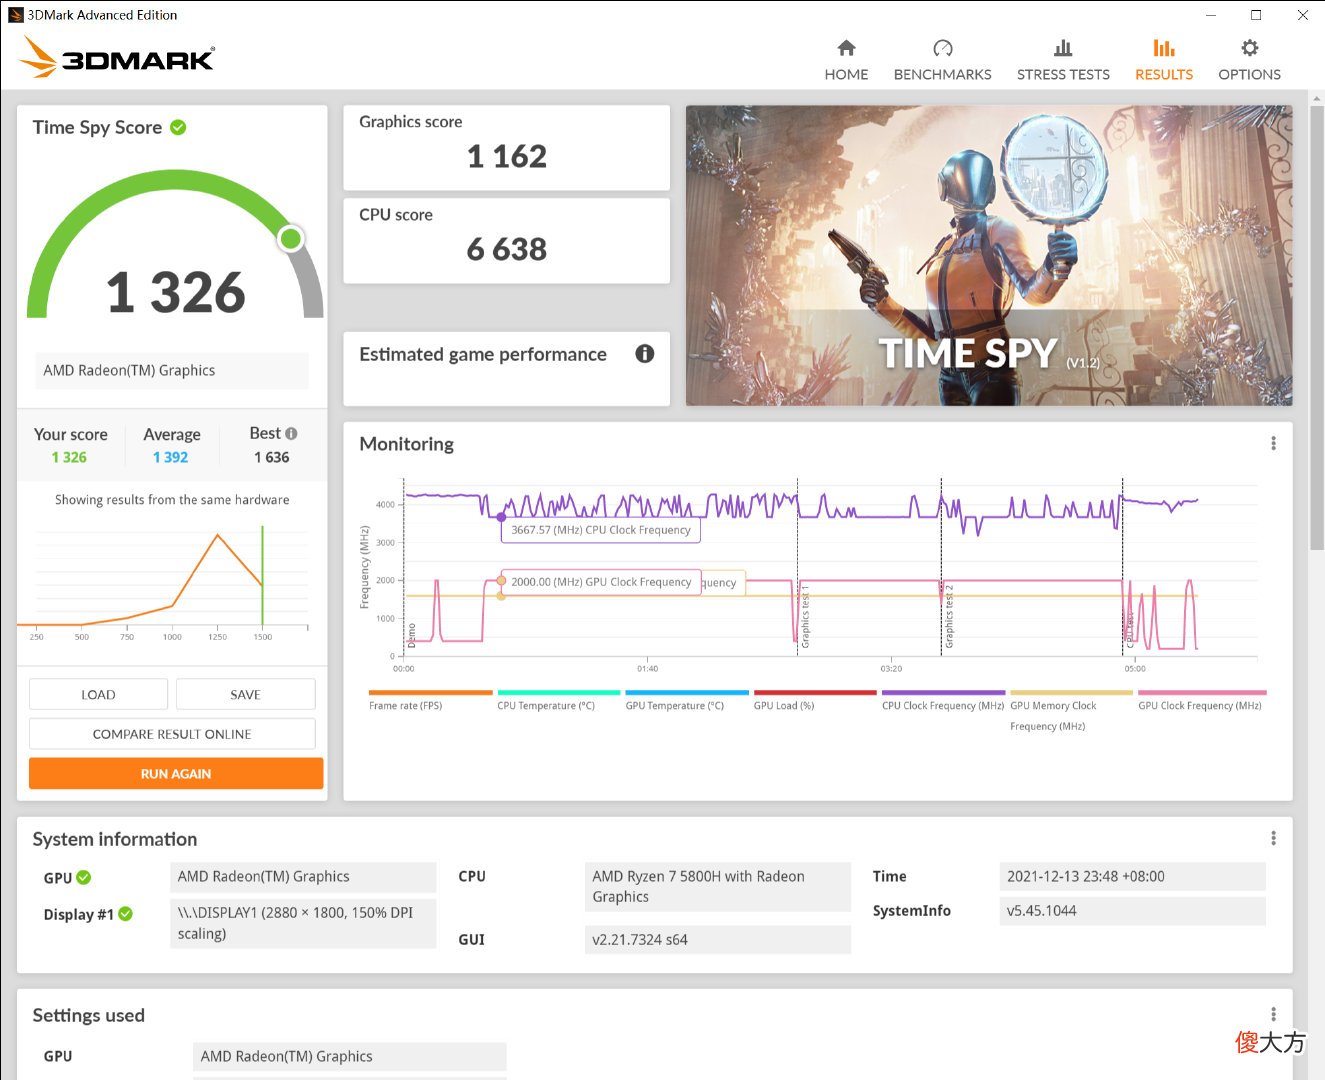Image resolution: width=1325 pixels, height=1080 pixels.
Task: Click the AMD Ryzen 7 5800H CPU field
Action: click(718, 886)
